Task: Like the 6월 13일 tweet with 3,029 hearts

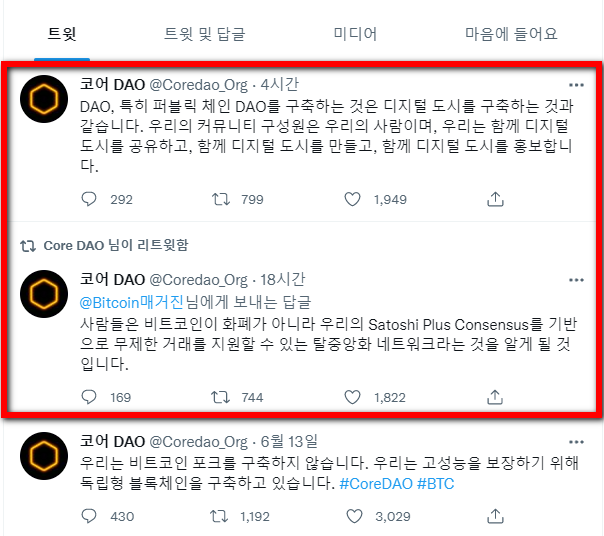Action: [x=354, y=516]
